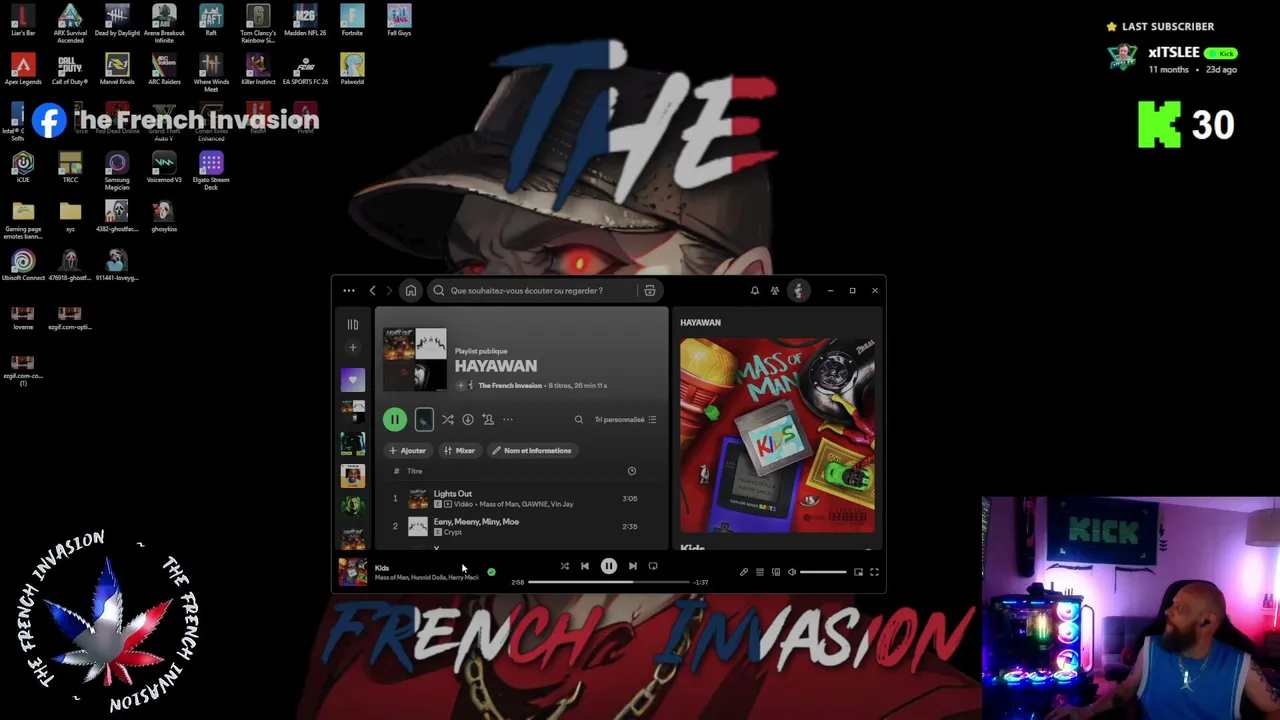Open the HAYAWAN playlist cover image
1280x720 pixels.
click(415, 360)
